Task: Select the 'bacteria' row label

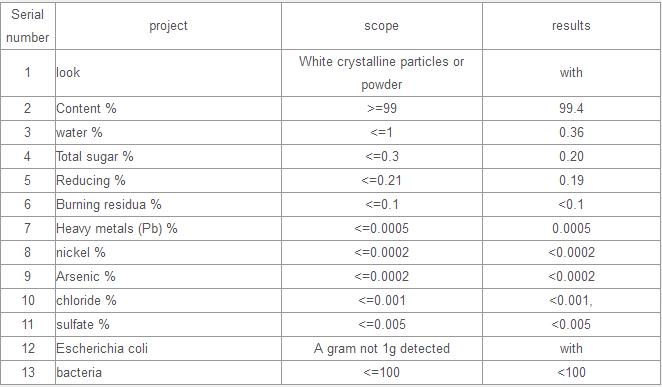Action: [x=168, y=373]
